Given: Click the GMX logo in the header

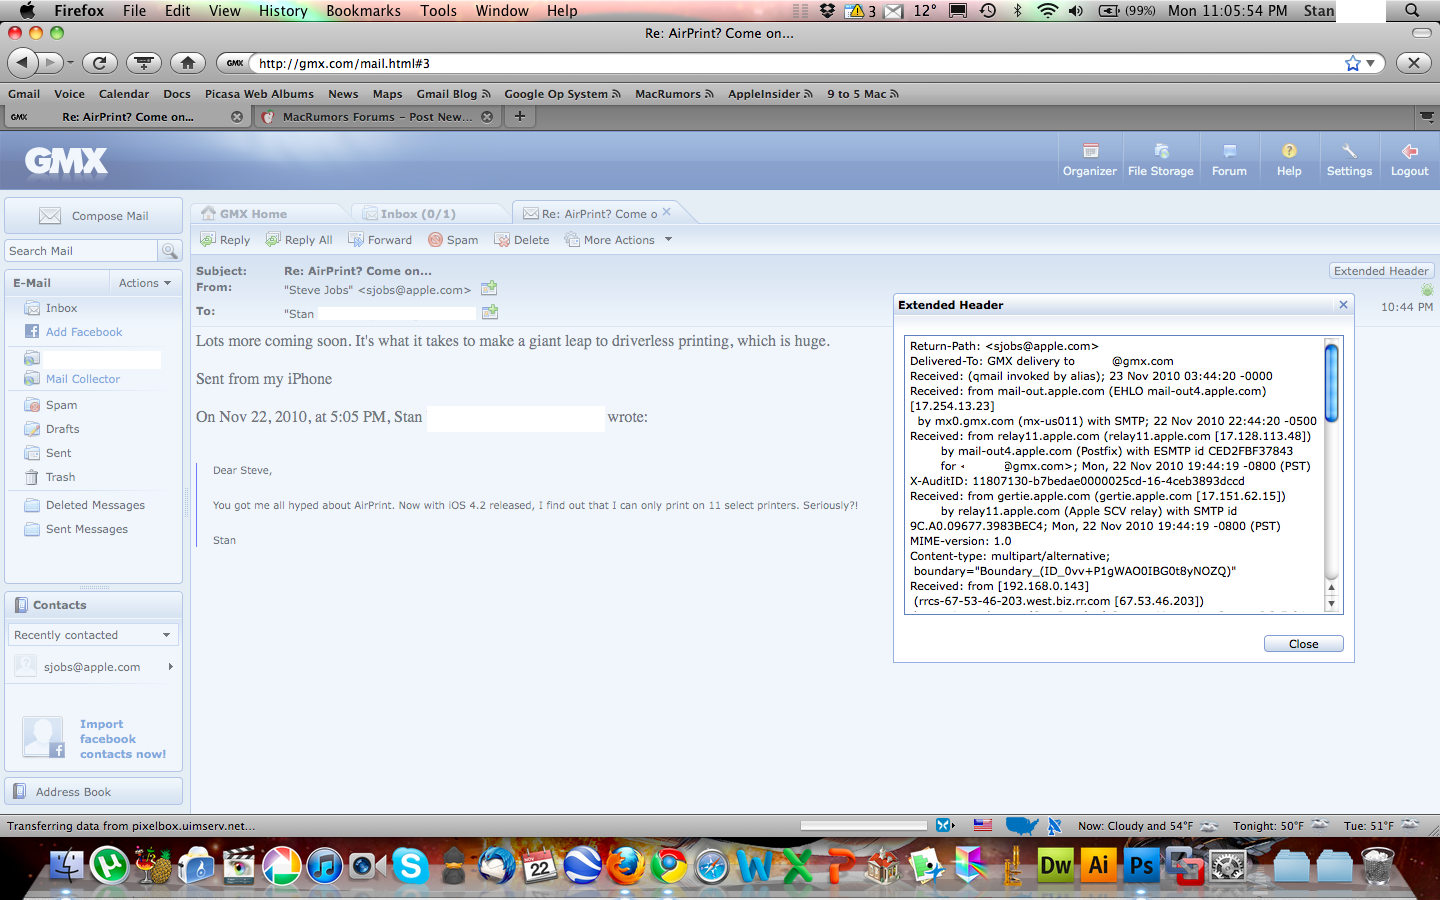Looking at the screenshot, I should point(66,161).
